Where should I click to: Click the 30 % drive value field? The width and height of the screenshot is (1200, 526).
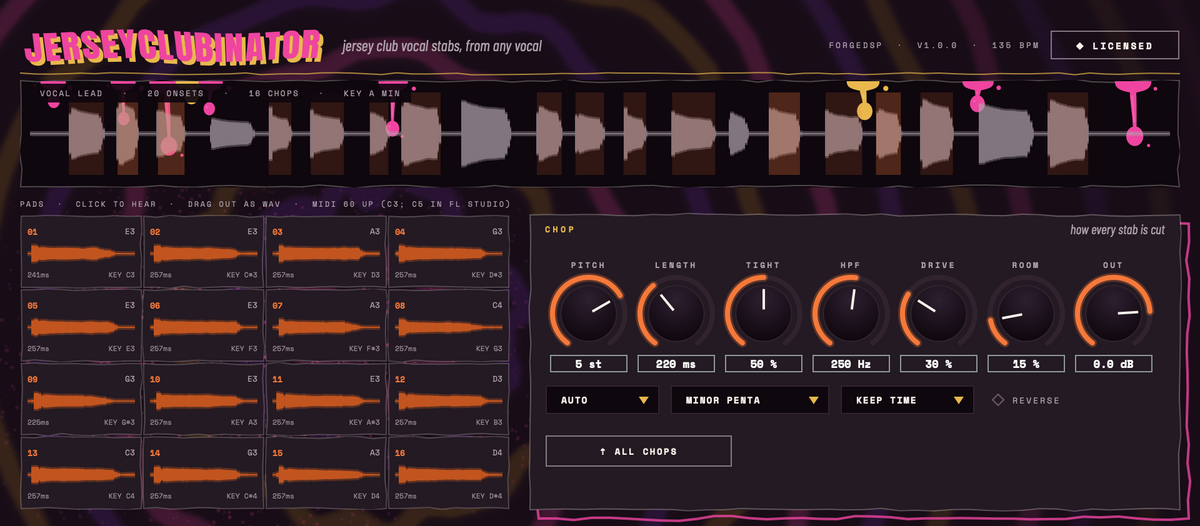pyautogui.click(x=938, y=364)
